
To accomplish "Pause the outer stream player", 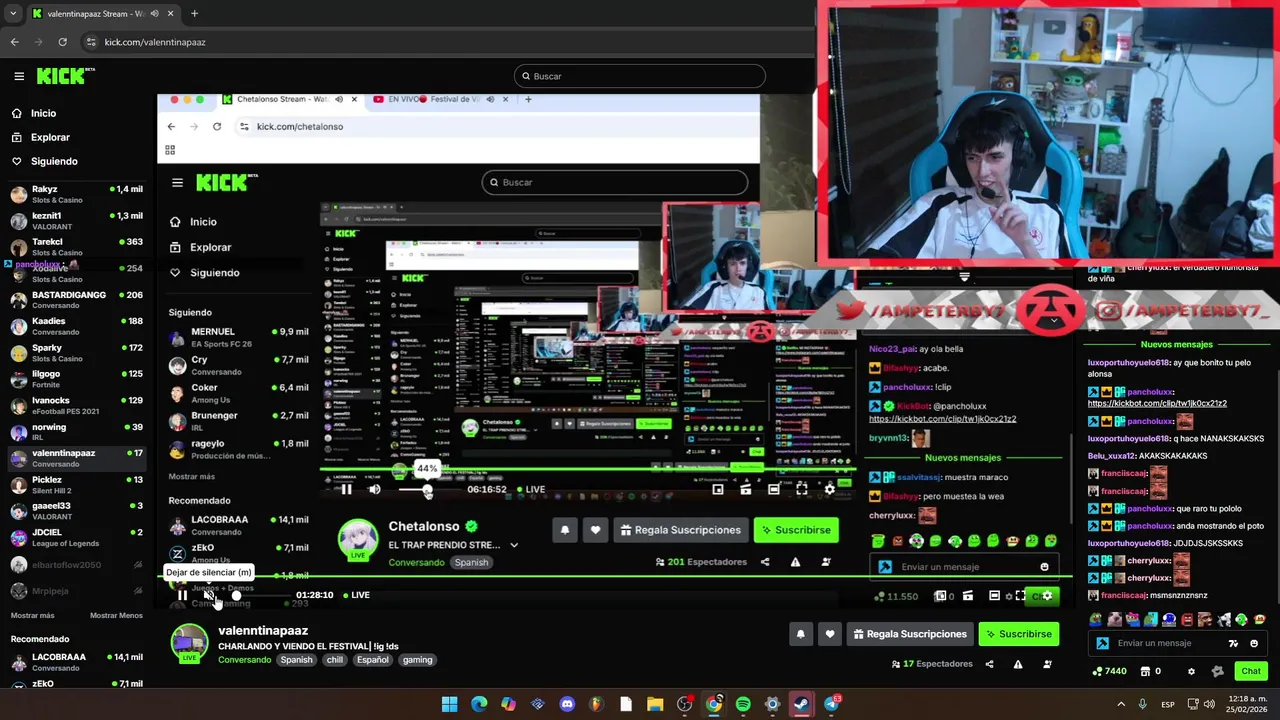I will point(182,595).
